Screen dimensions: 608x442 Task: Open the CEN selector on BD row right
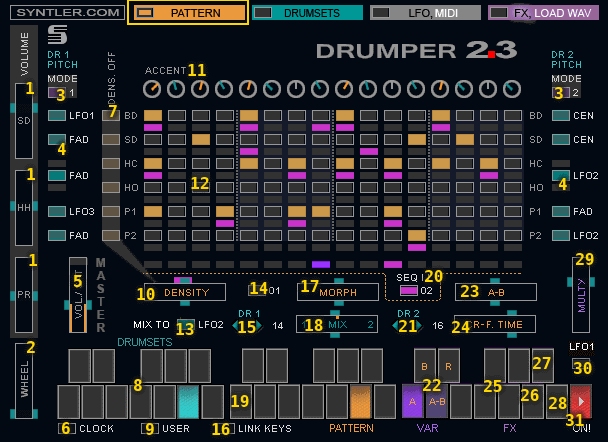561,115
